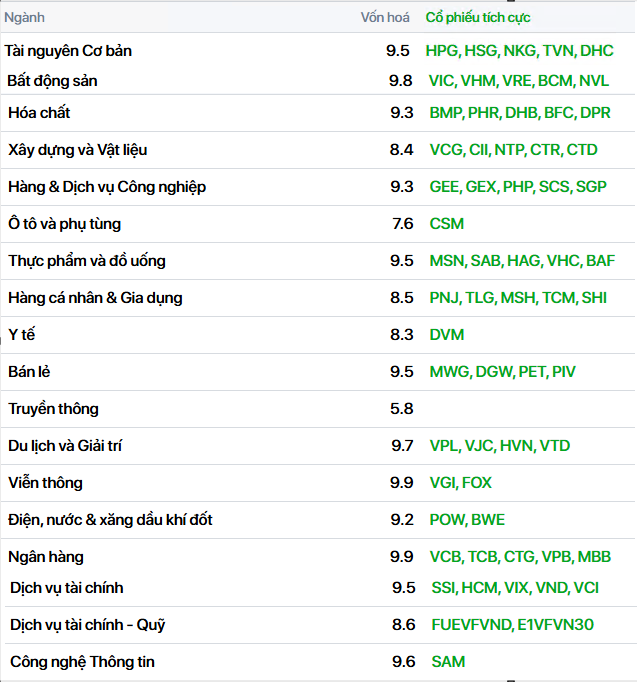
Task: Open the VIC stock ticker
Action: (x=441, y=80)
